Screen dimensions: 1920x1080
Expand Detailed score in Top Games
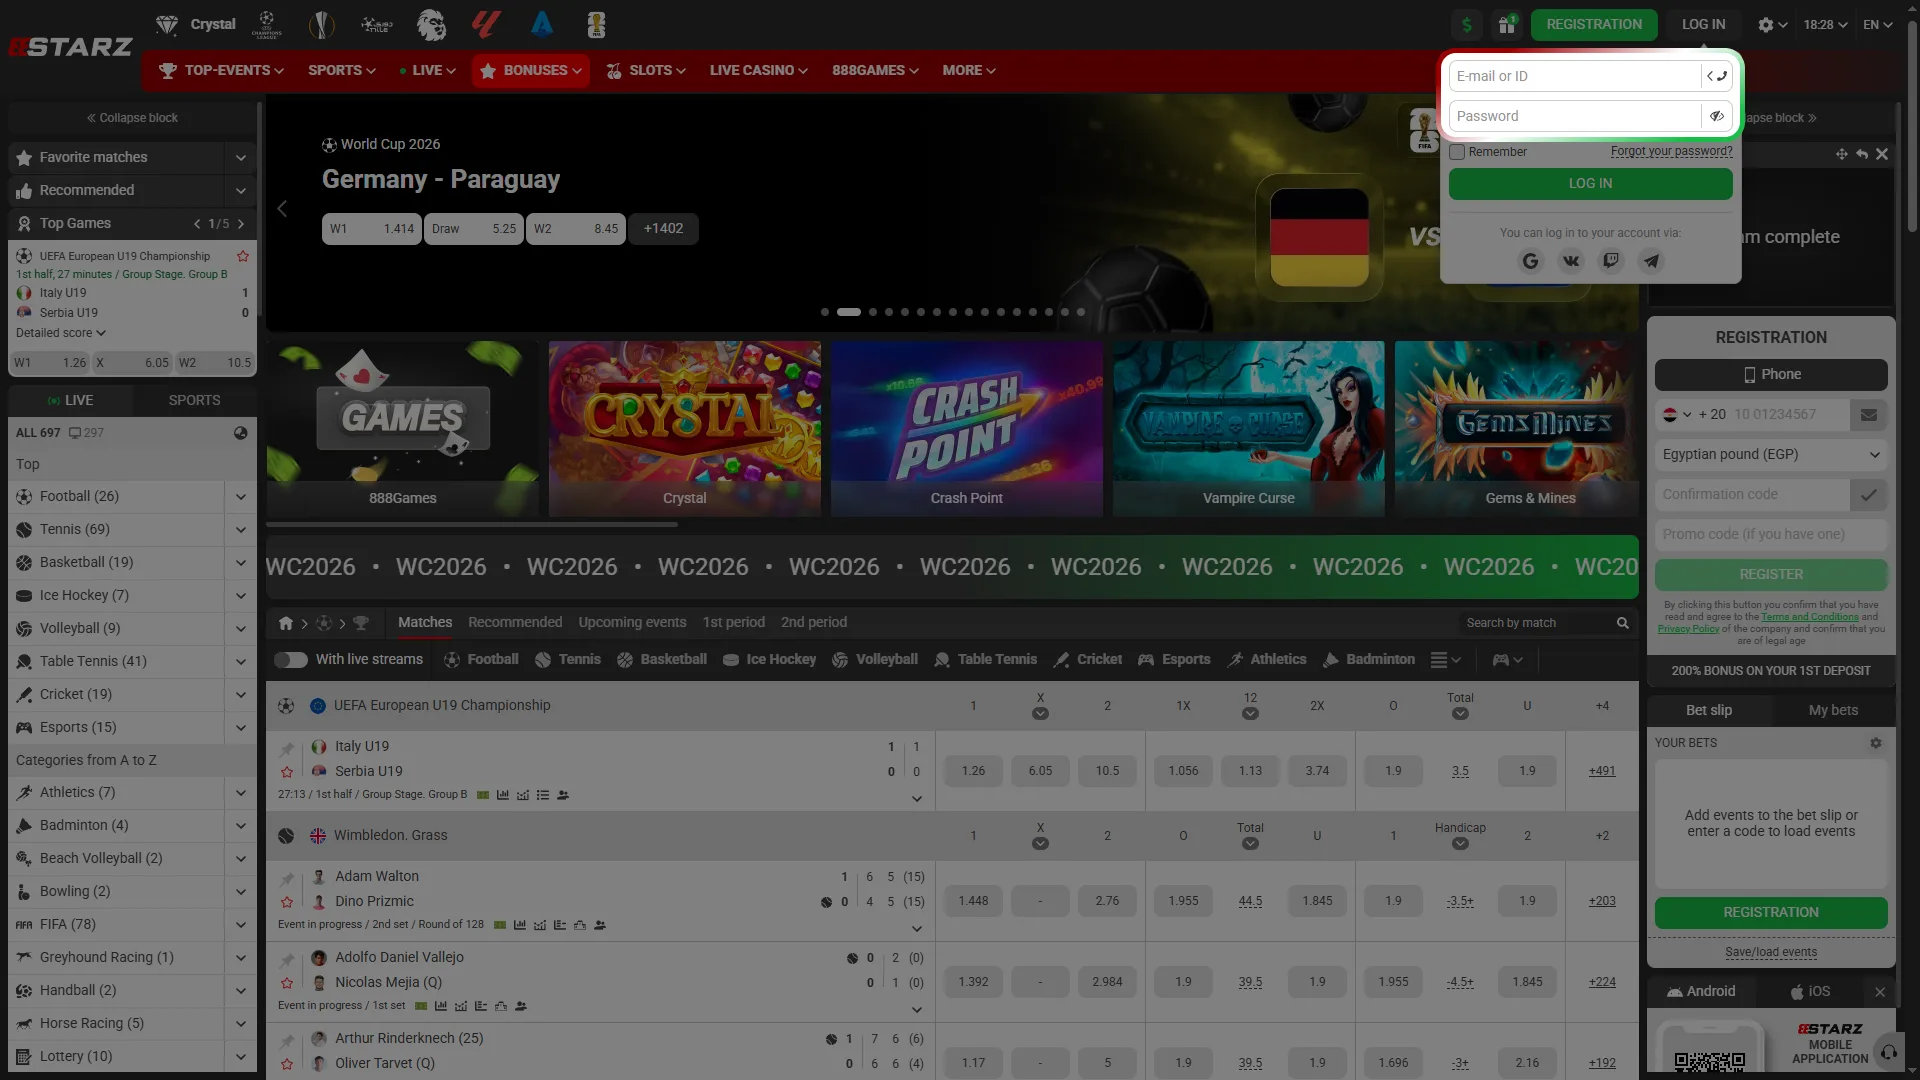(61, 333)
